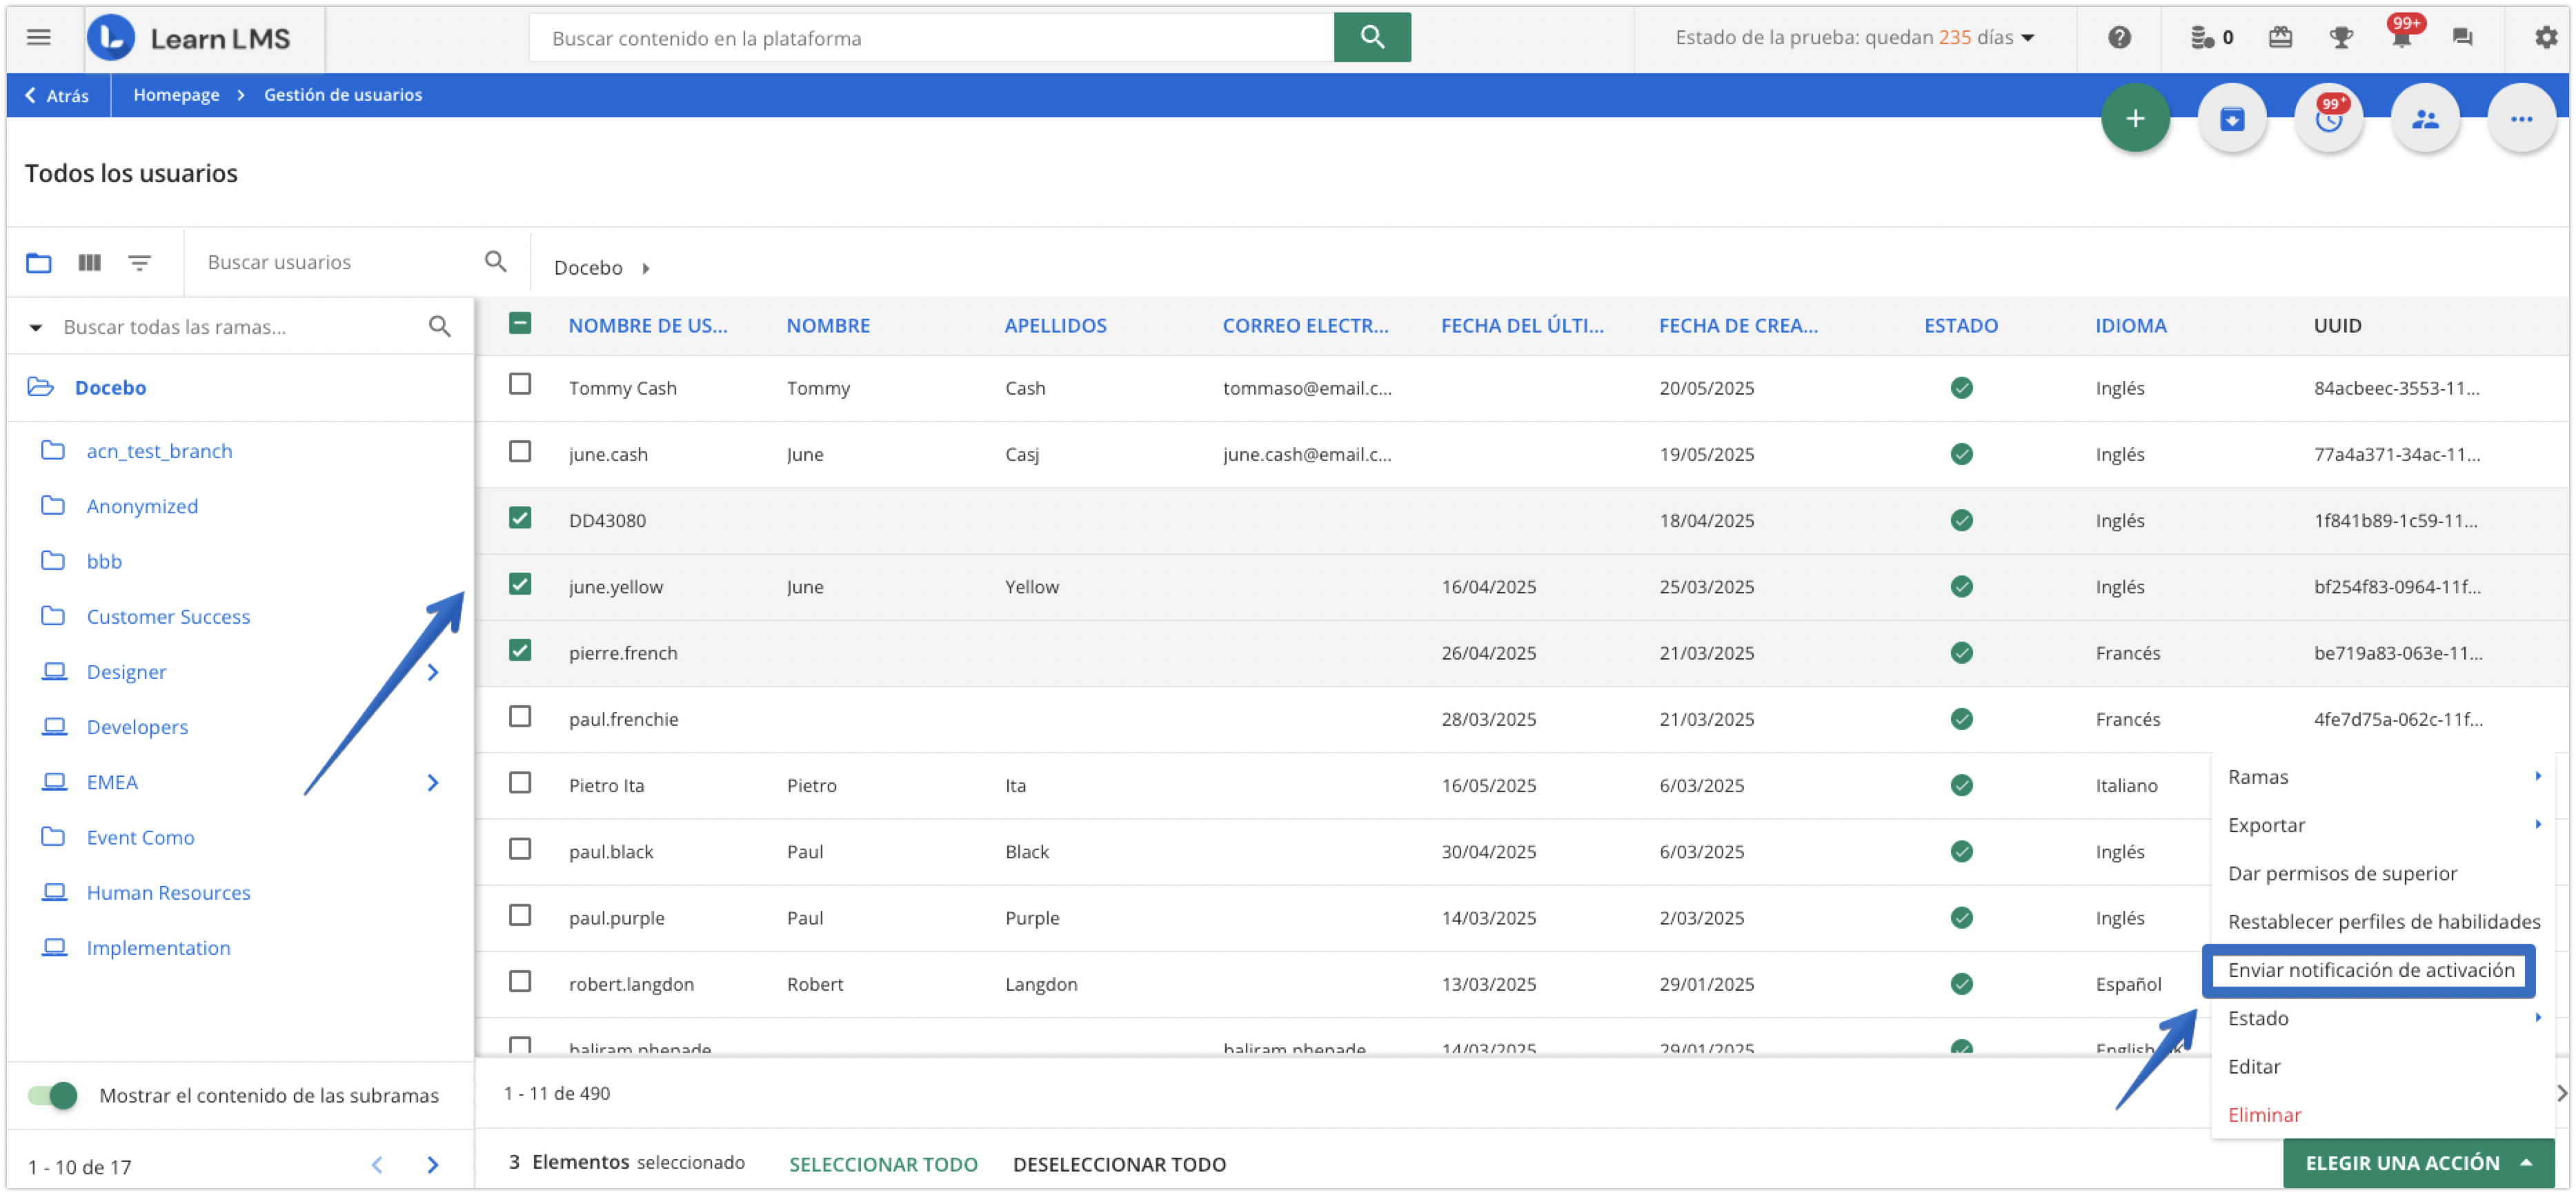This screenshot has width=2576, height=1195.
Task: Check the Tommy Cash row checkbox
Action: [x=519, y=384]
